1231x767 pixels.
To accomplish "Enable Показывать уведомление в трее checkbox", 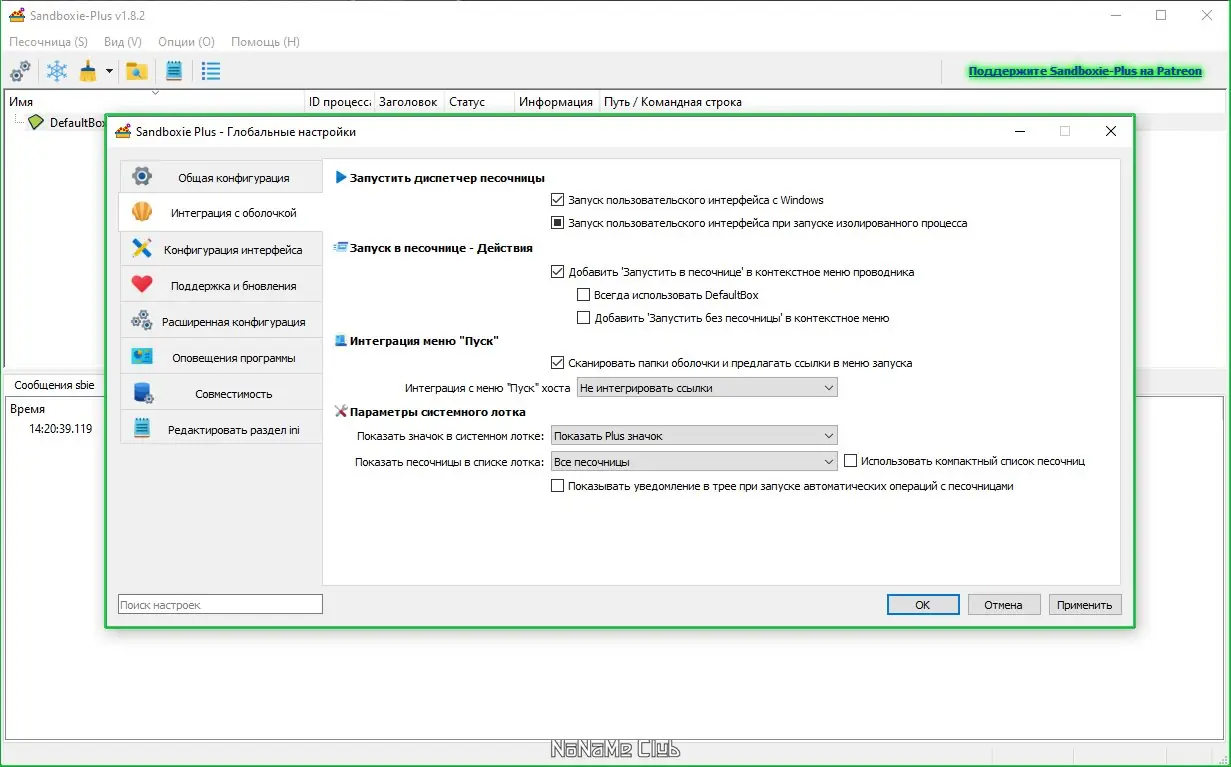I will [x=558, y=486].
